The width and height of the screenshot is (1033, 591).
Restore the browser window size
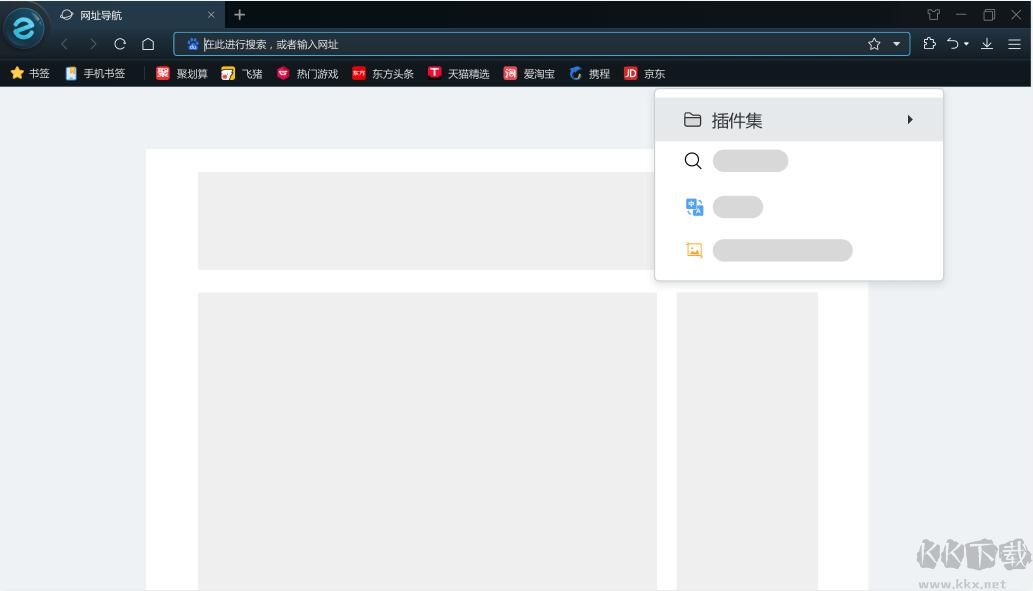click(989, 14)
